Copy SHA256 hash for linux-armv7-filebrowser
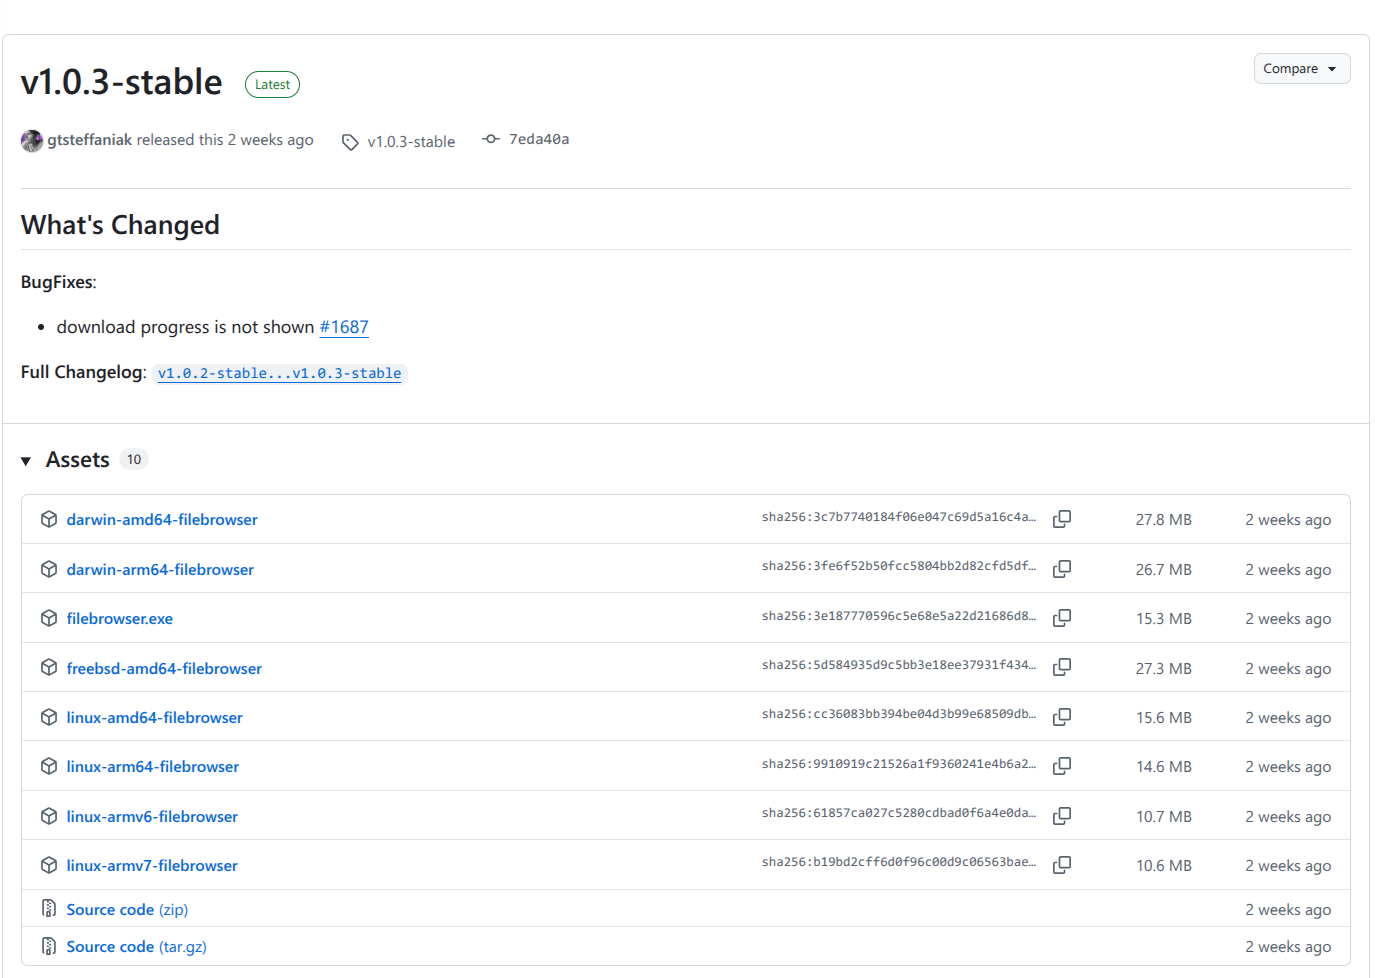Viewport: 1375px width, 978px height. coord(1062,865)
